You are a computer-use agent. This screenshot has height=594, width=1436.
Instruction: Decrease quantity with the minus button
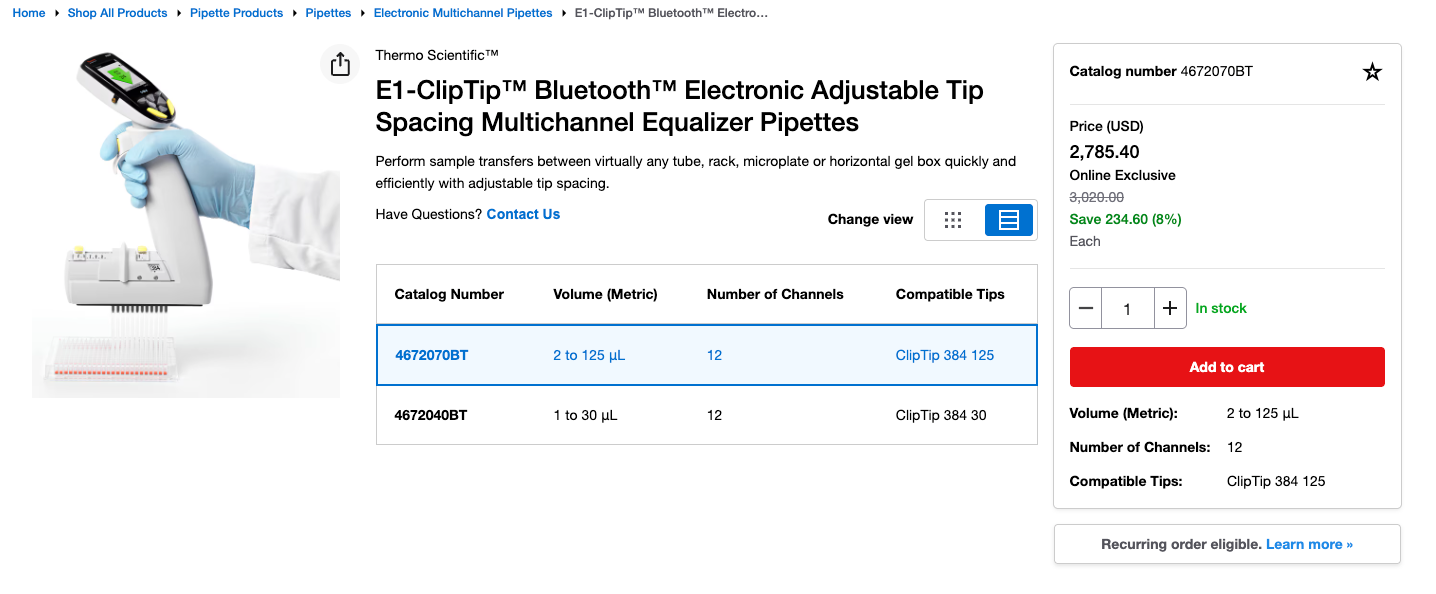pos(1086,308)
